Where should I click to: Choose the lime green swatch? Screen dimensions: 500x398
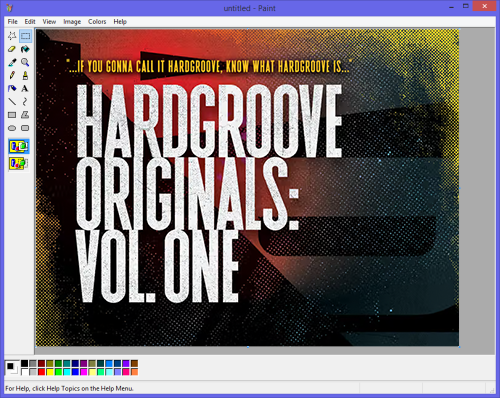[58, 372]
